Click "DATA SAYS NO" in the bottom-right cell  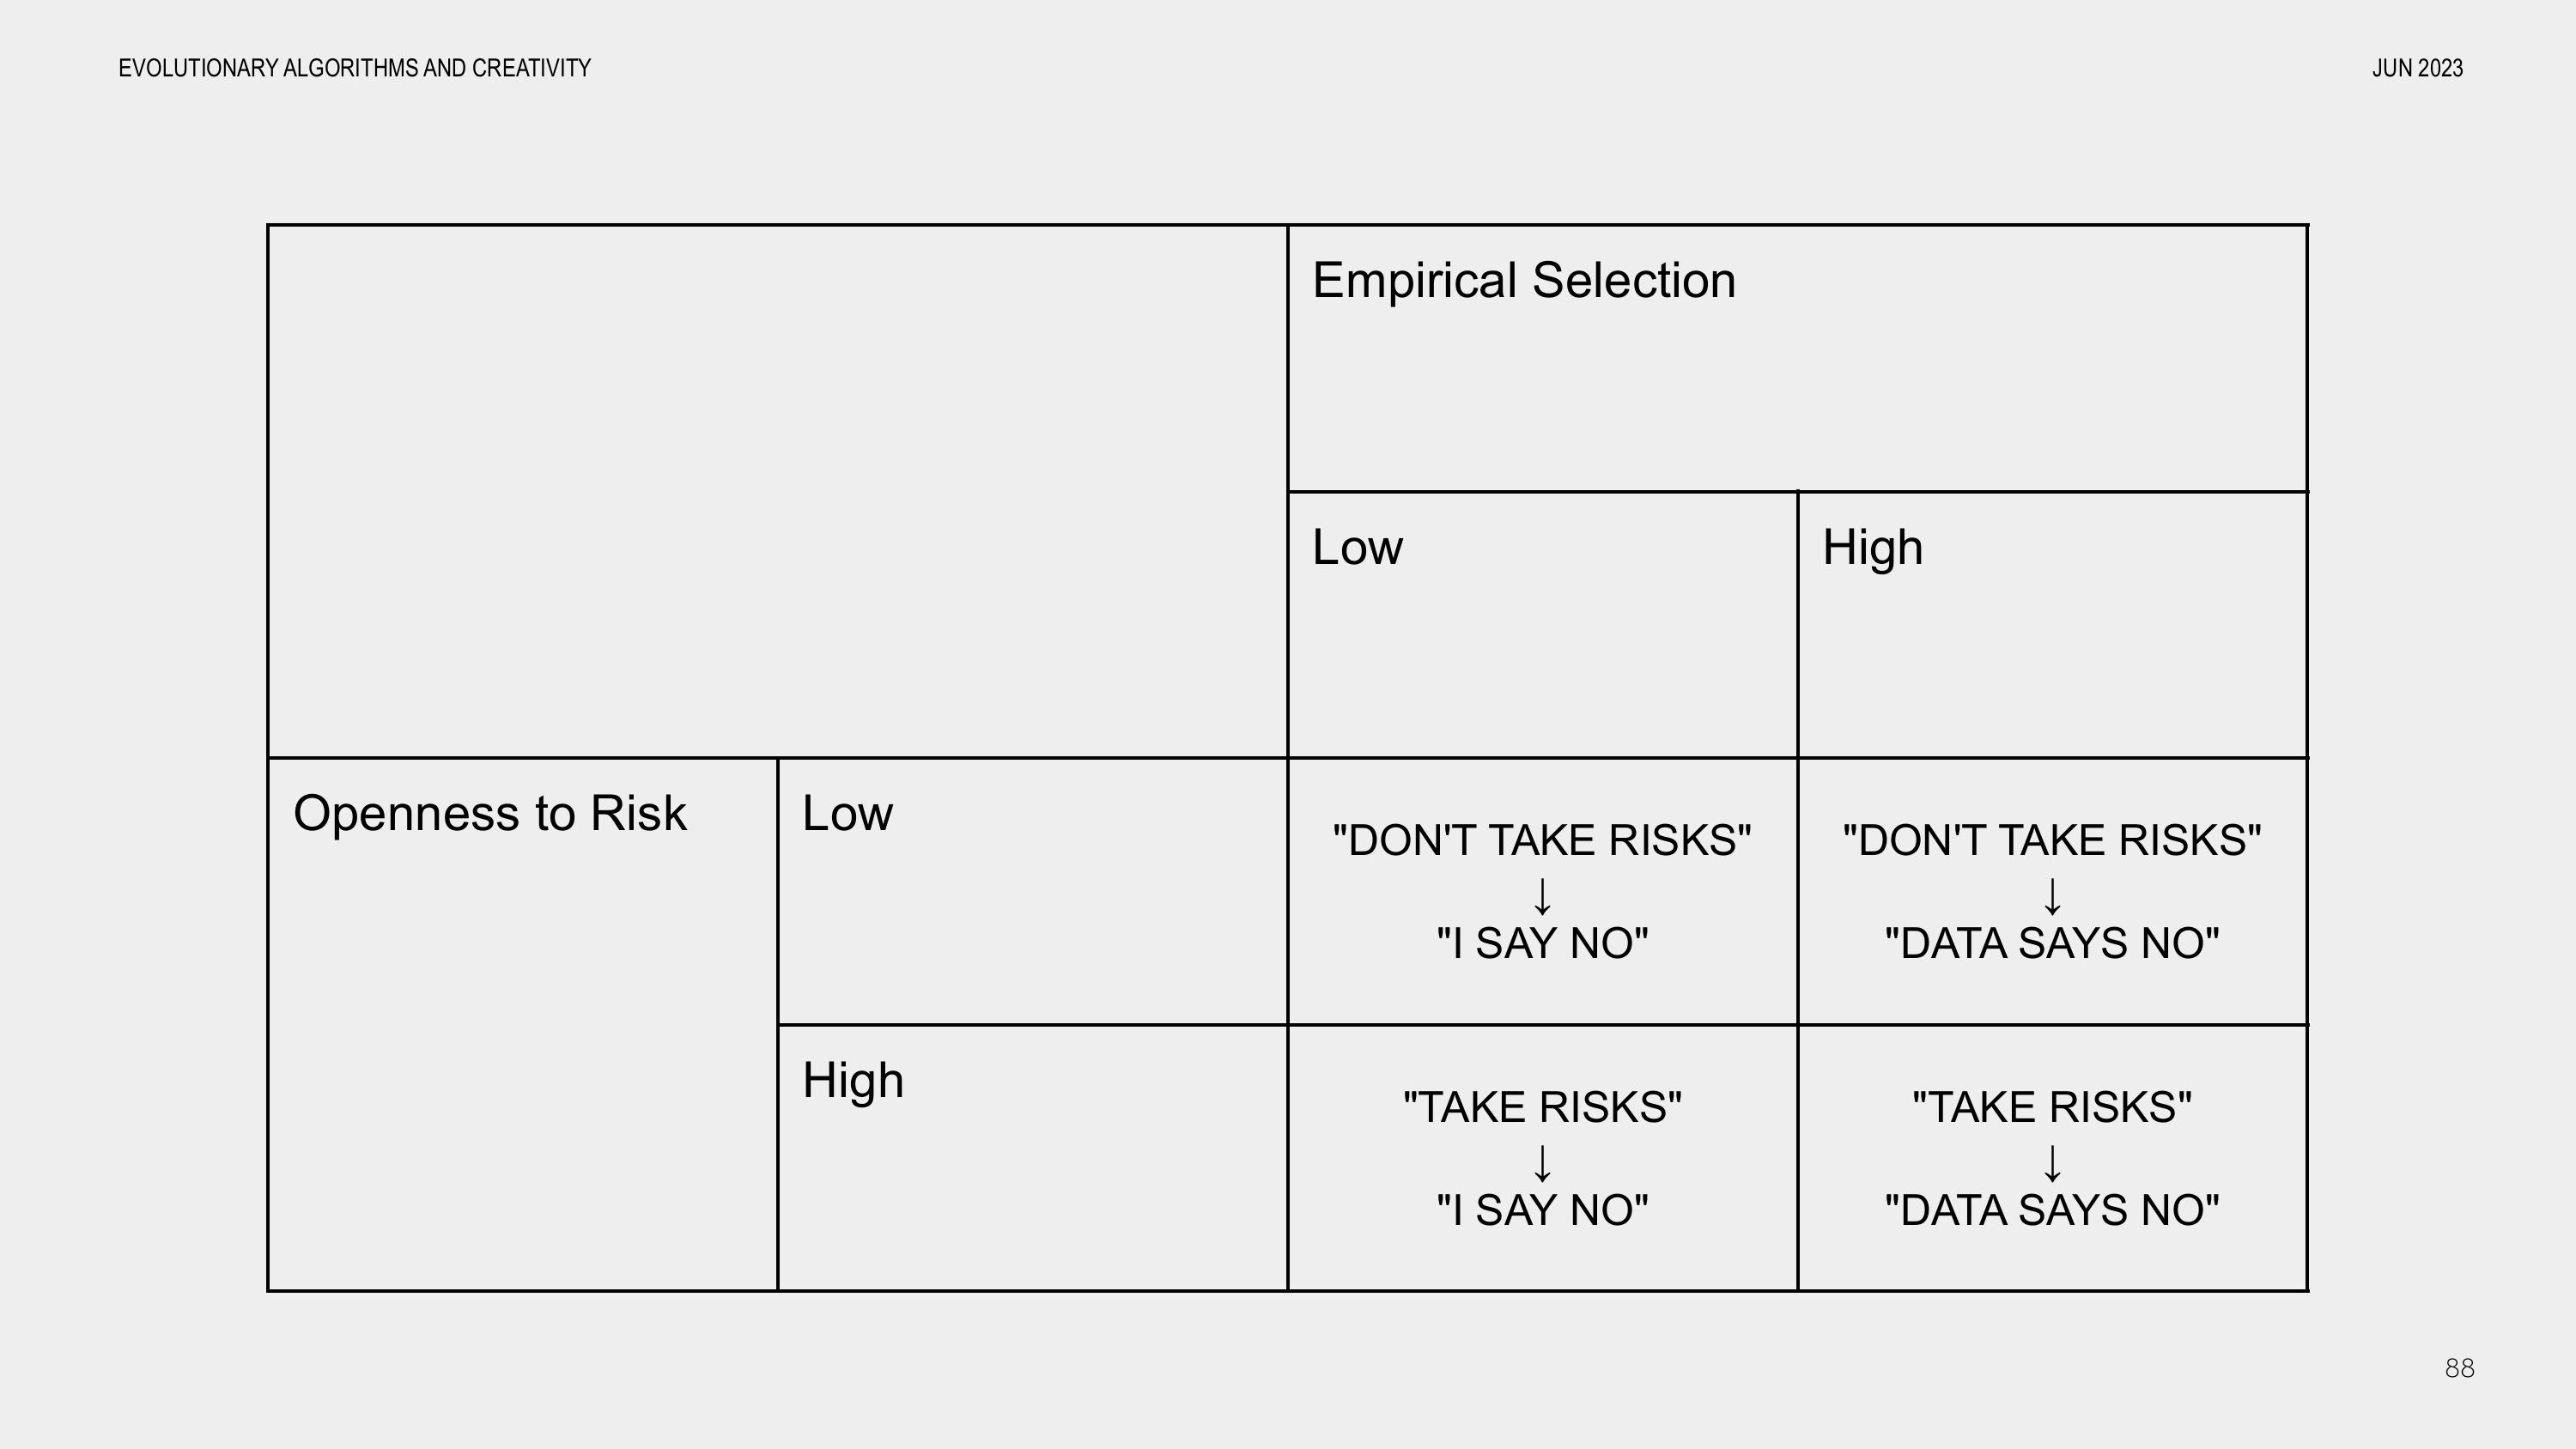coord(2052,1210)
